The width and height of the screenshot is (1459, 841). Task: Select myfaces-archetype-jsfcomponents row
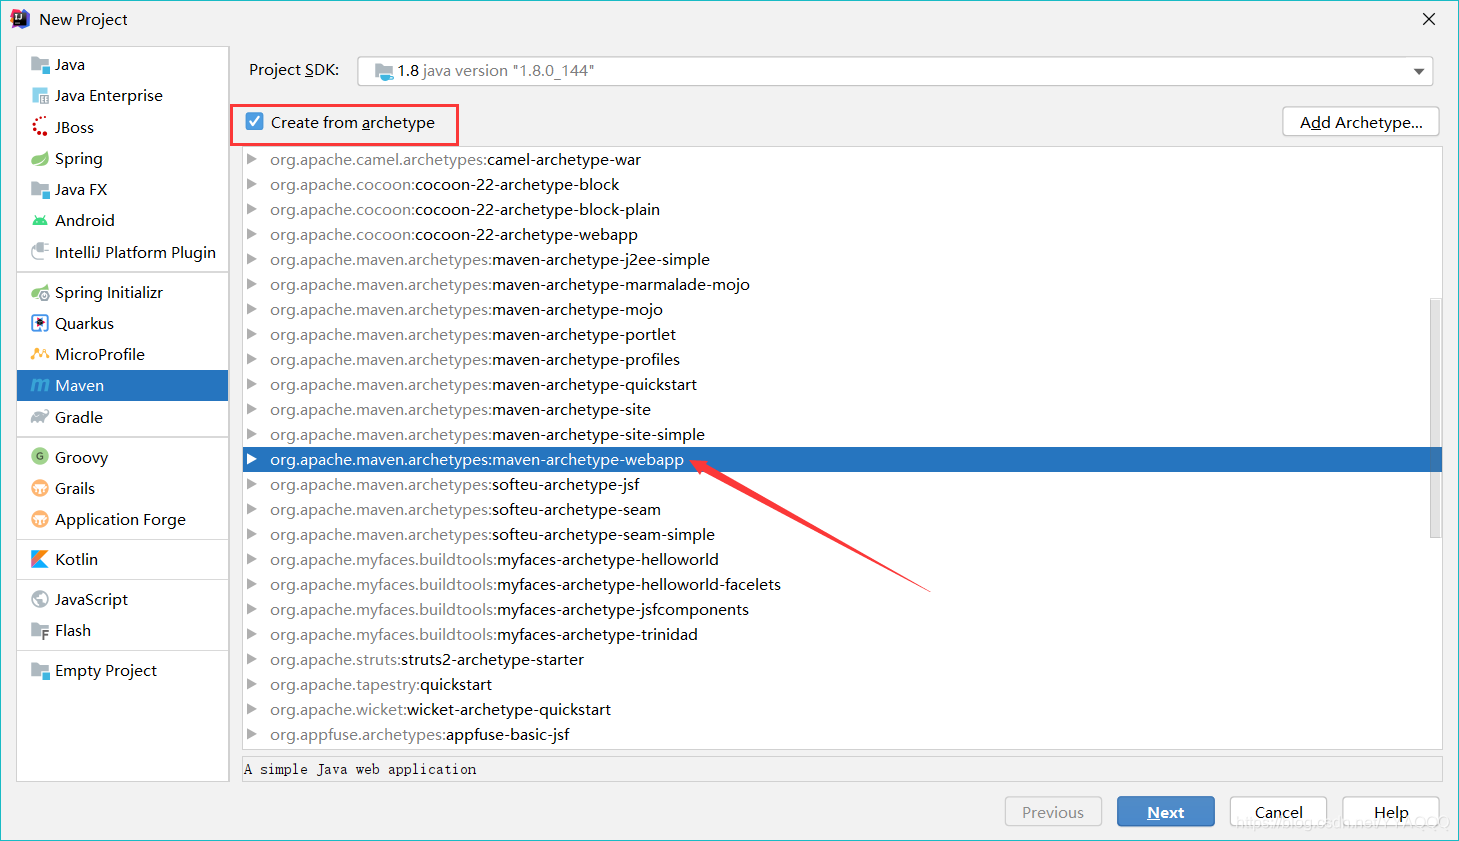(x=842, y=609)
